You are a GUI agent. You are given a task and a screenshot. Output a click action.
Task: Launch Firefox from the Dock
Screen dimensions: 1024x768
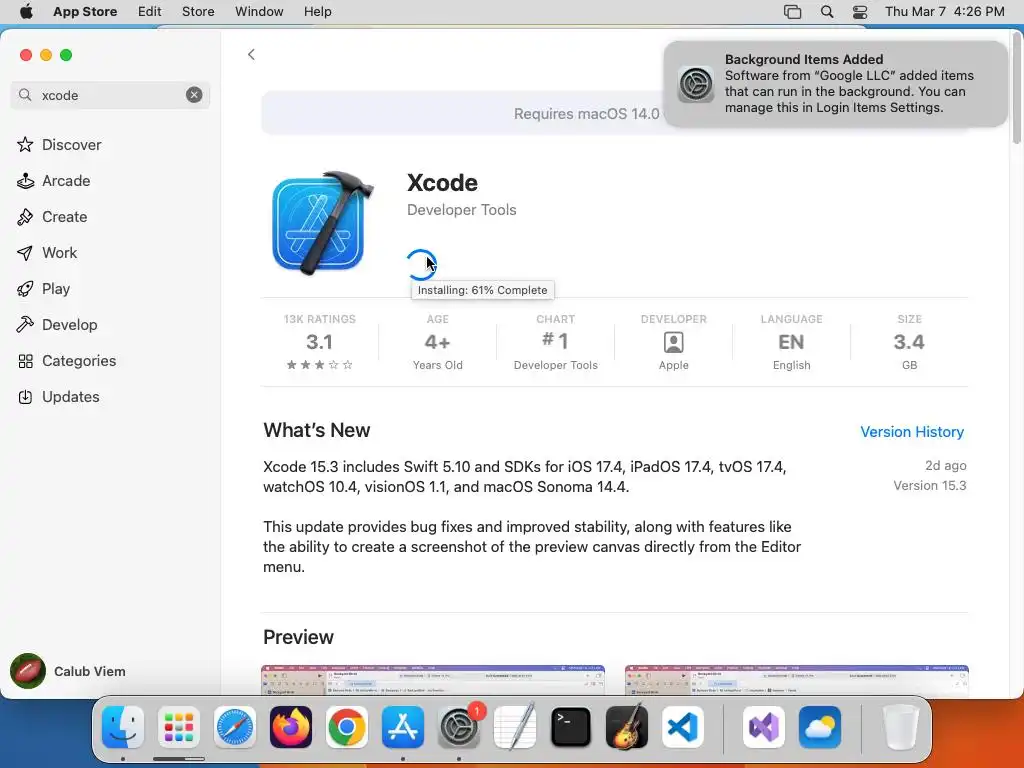pos(291,727)
